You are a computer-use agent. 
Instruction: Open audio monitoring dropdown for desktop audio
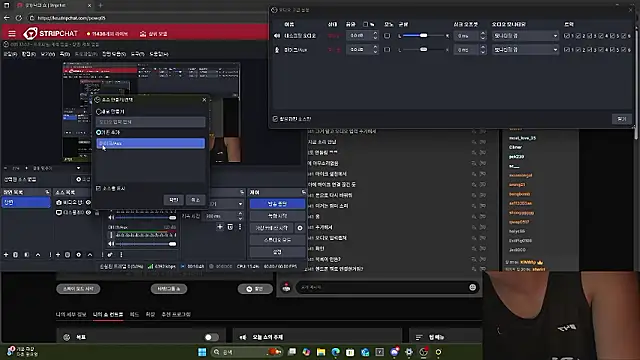[525, 36]
